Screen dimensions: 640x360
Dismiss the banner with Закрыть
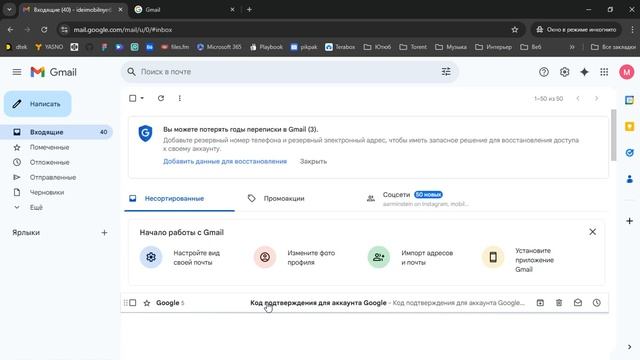coord(313,162)
